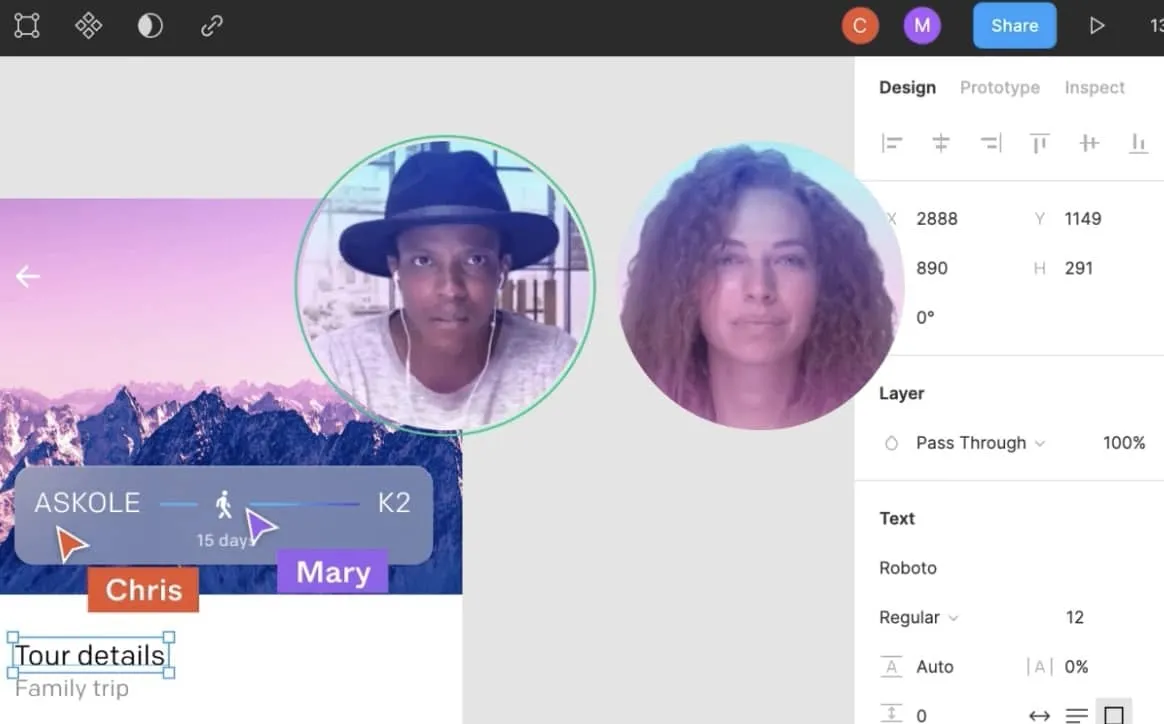Open the Roboto font family picker
This screenshot has width=1164, height=724.
point(908,568)
